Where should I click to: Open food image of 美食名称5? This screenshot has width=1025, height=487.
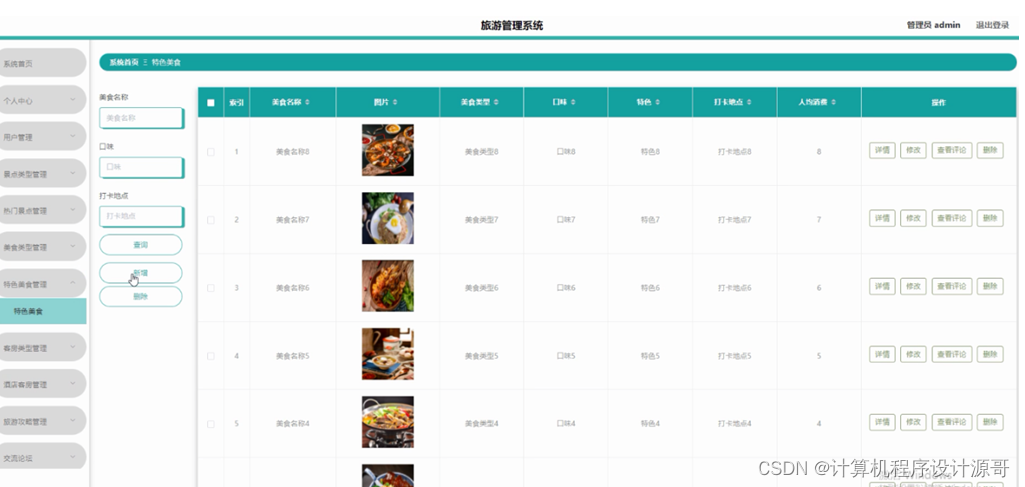(388, 354)
